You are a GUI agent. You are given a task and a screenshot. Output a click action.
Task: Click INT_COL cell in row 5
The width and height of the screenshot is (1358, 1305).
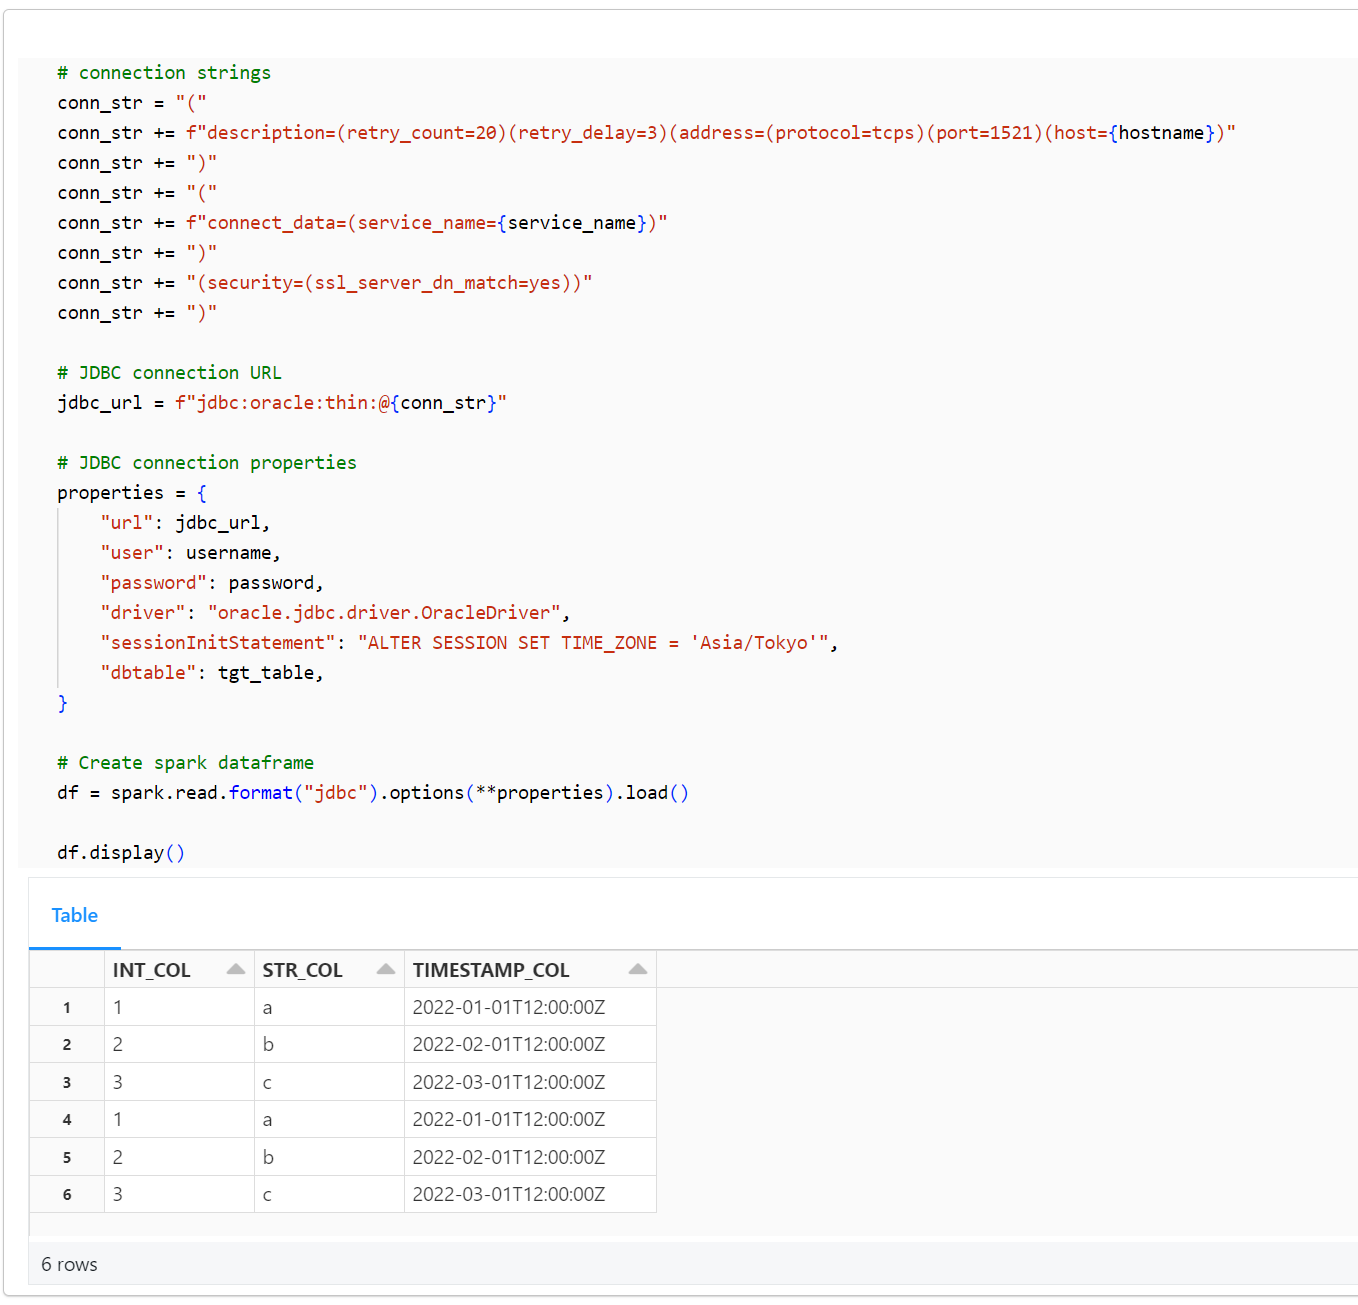click(179, 1157)
